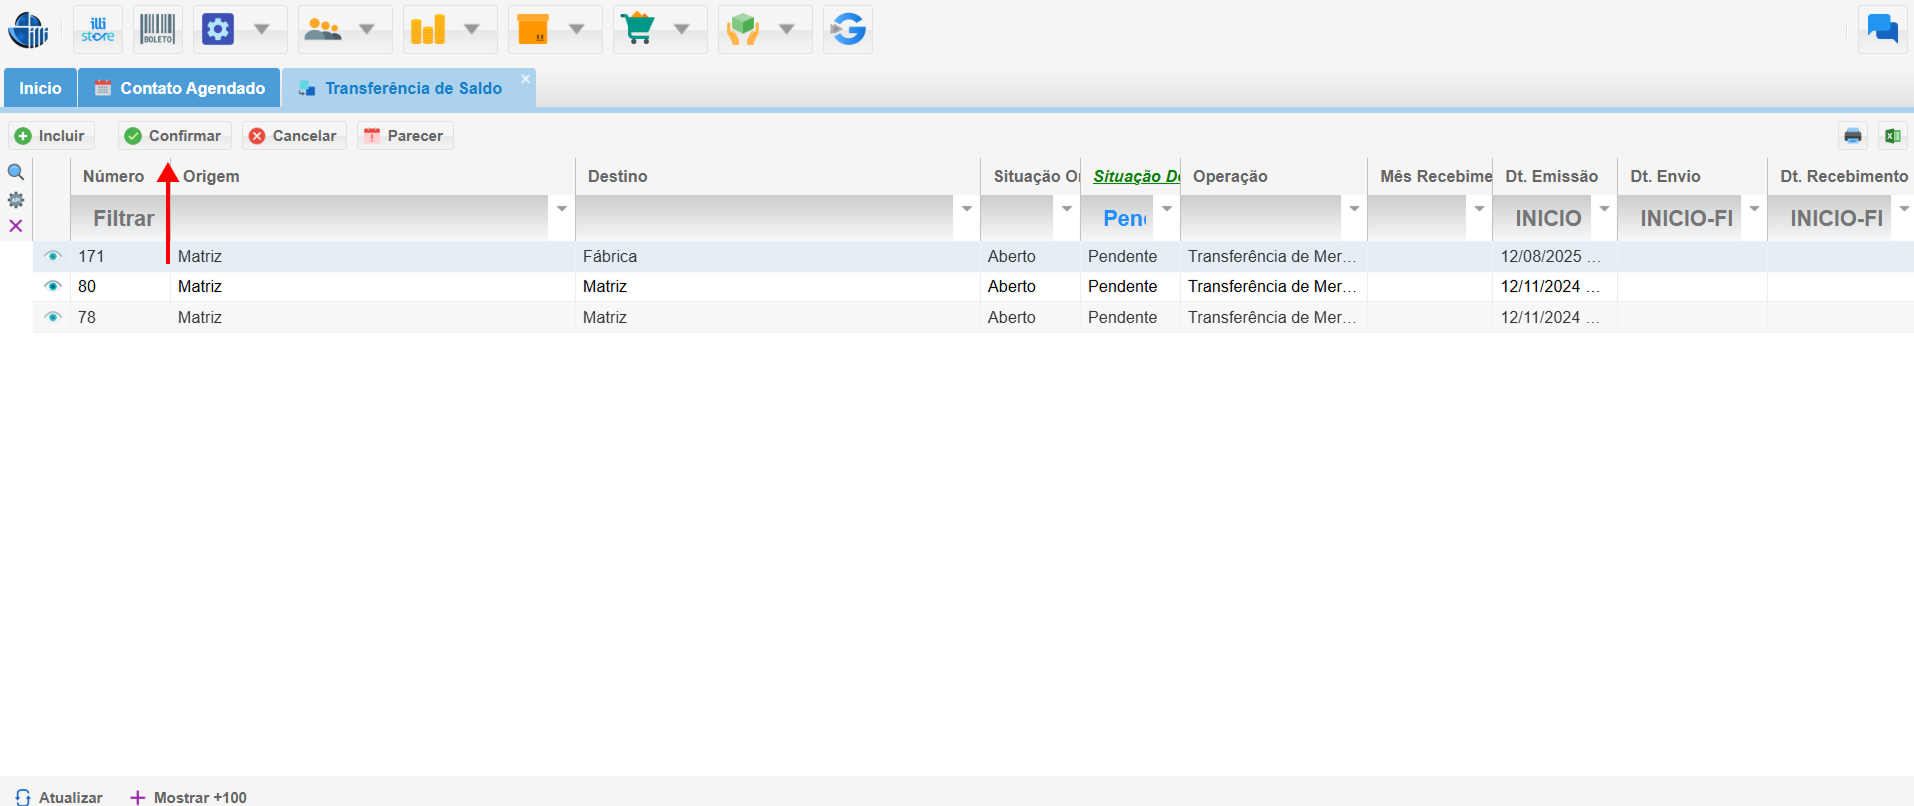1914x806 pixels.
Task: Toggle the eye icon for transfer 80
Action: tap(53, 286)
